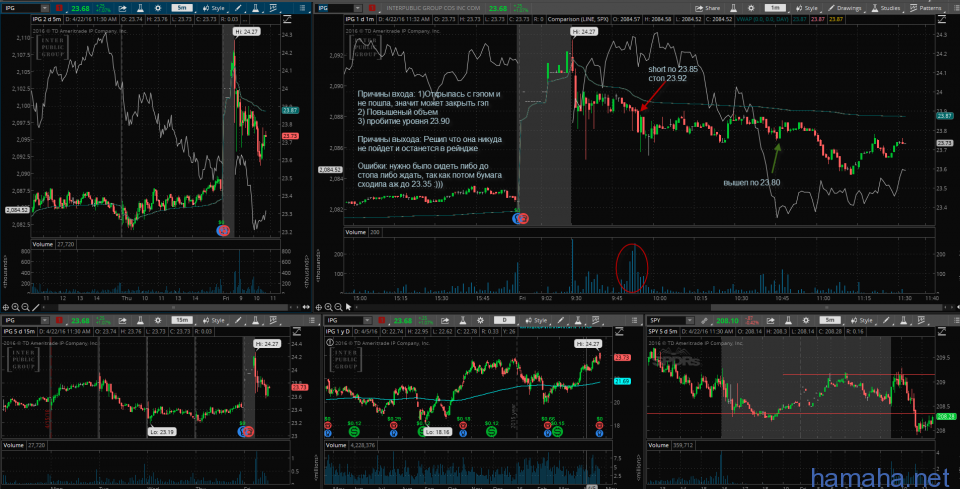The width and height of the screenshot is (960, 489).
Task: Change D timeframe in bottom-middle daily chart
Action: (x=504, y=320)
